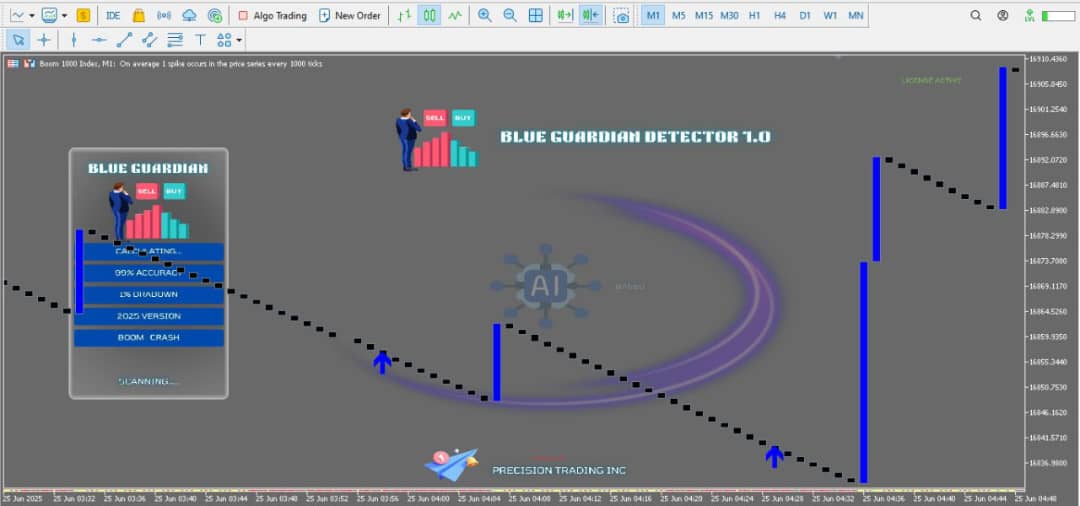Click the price 16910.4360 on scale
This screenshot has height=506, width=1080.
click(x=1046, y=59)
